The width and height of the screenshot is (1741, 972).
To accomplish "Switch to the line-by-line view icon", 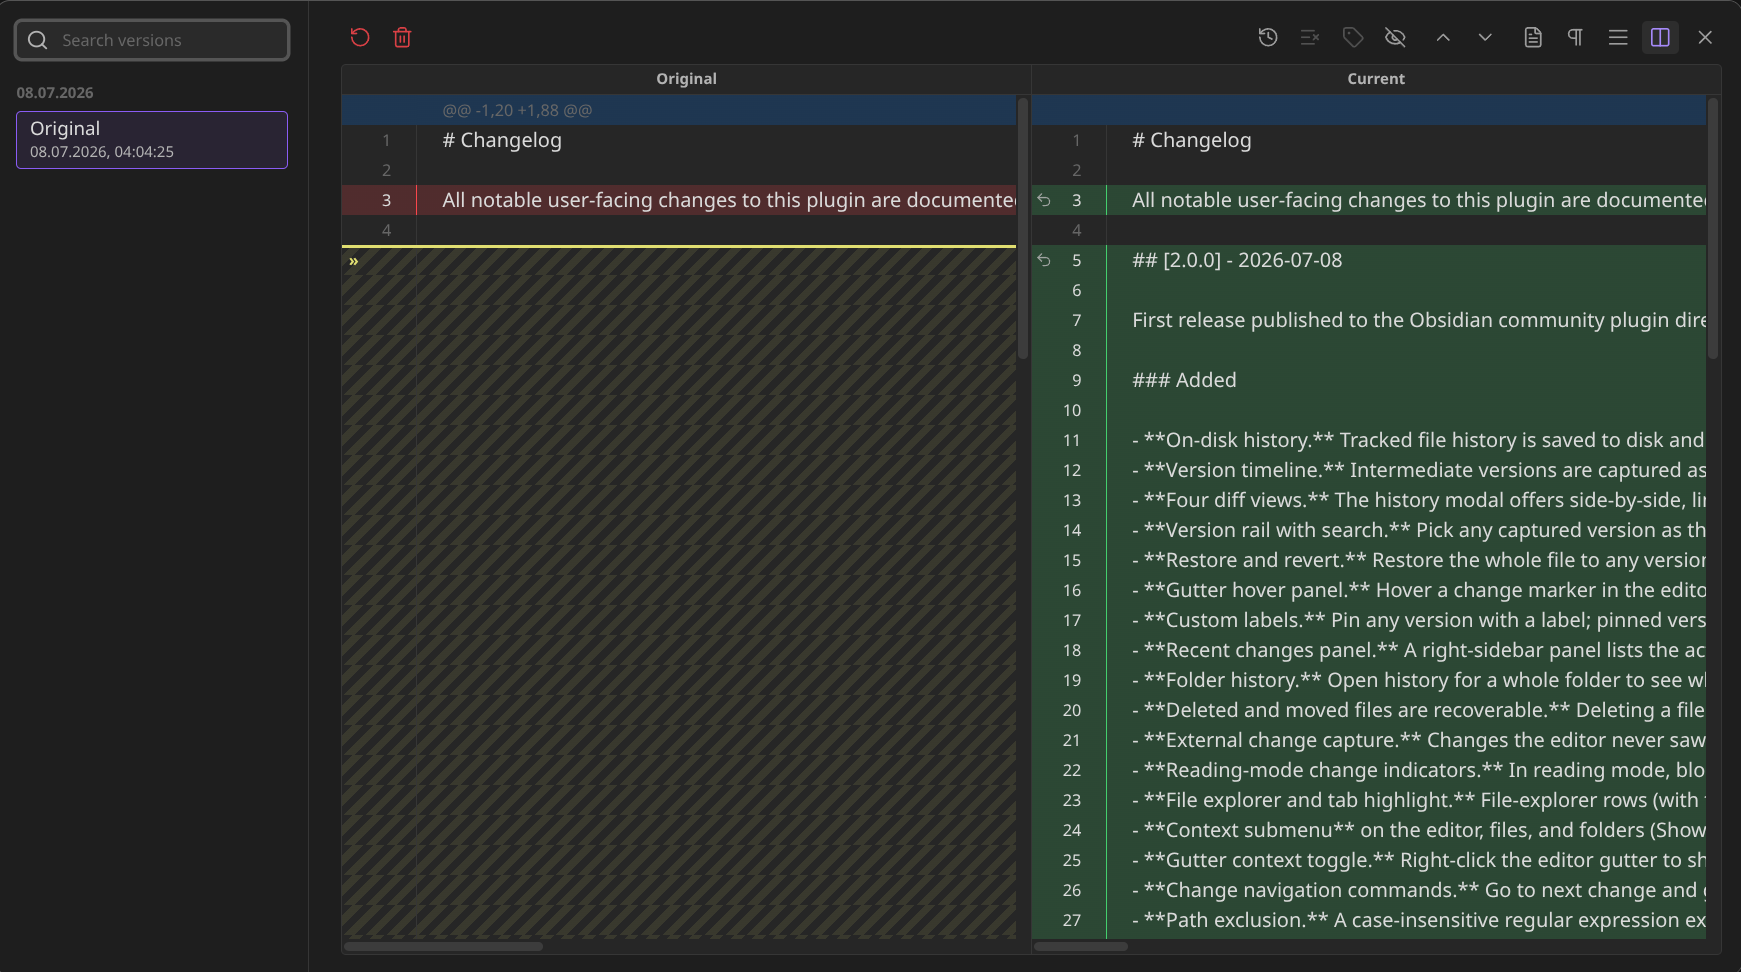I will click(x=1618, y=38).
